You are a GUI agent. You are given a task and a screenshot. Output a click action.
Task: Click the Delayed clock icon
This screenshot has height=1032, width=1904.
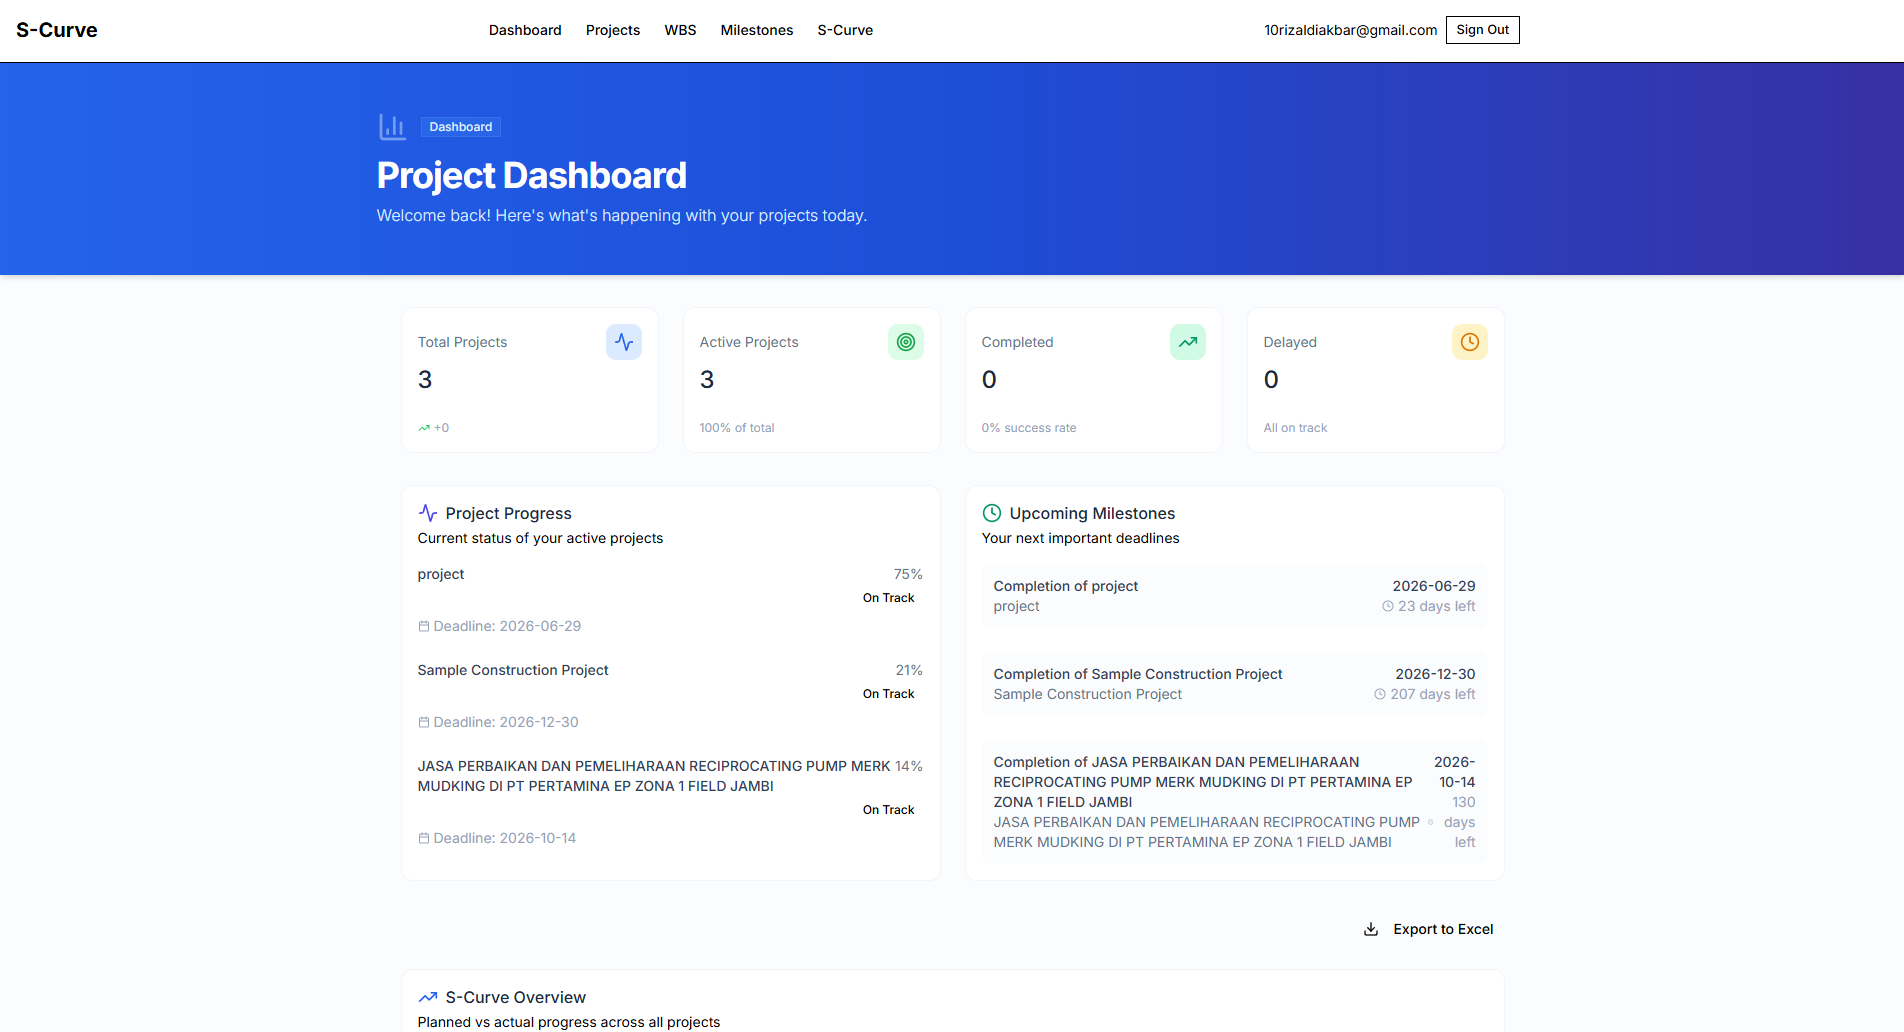click(x=1470, y=342)
